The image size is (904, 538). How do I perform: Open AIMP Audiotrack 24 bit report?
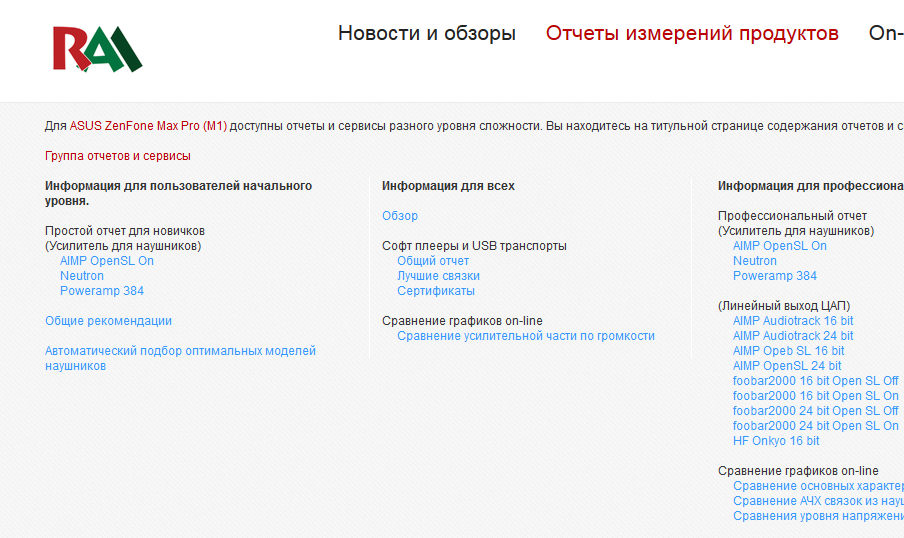793,336
